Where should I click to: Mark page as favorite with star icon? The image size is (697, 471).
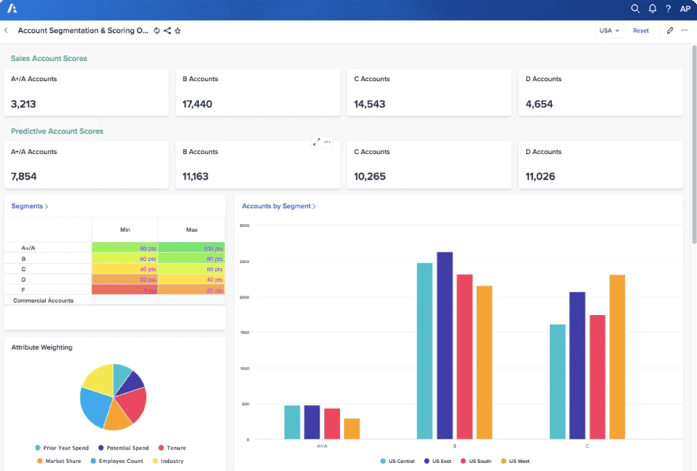[x=178, y=31]
